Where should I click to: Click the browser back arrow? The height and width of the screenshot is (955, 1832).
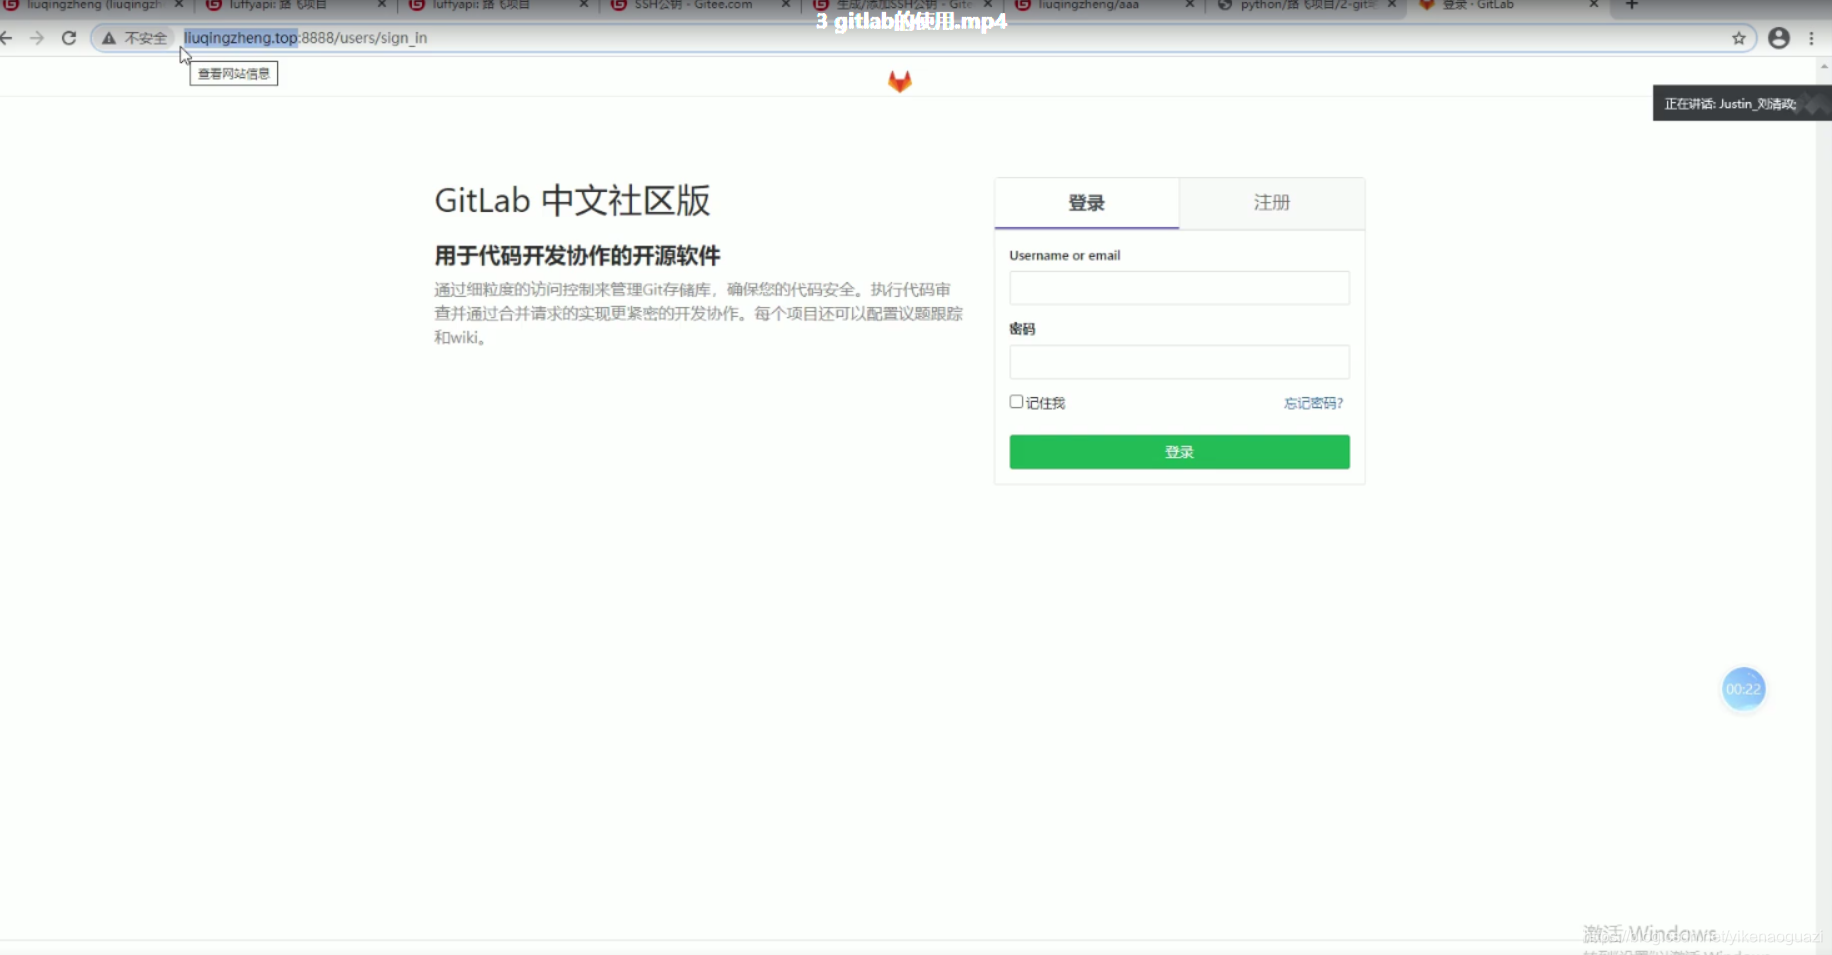(x=7, y=38)
